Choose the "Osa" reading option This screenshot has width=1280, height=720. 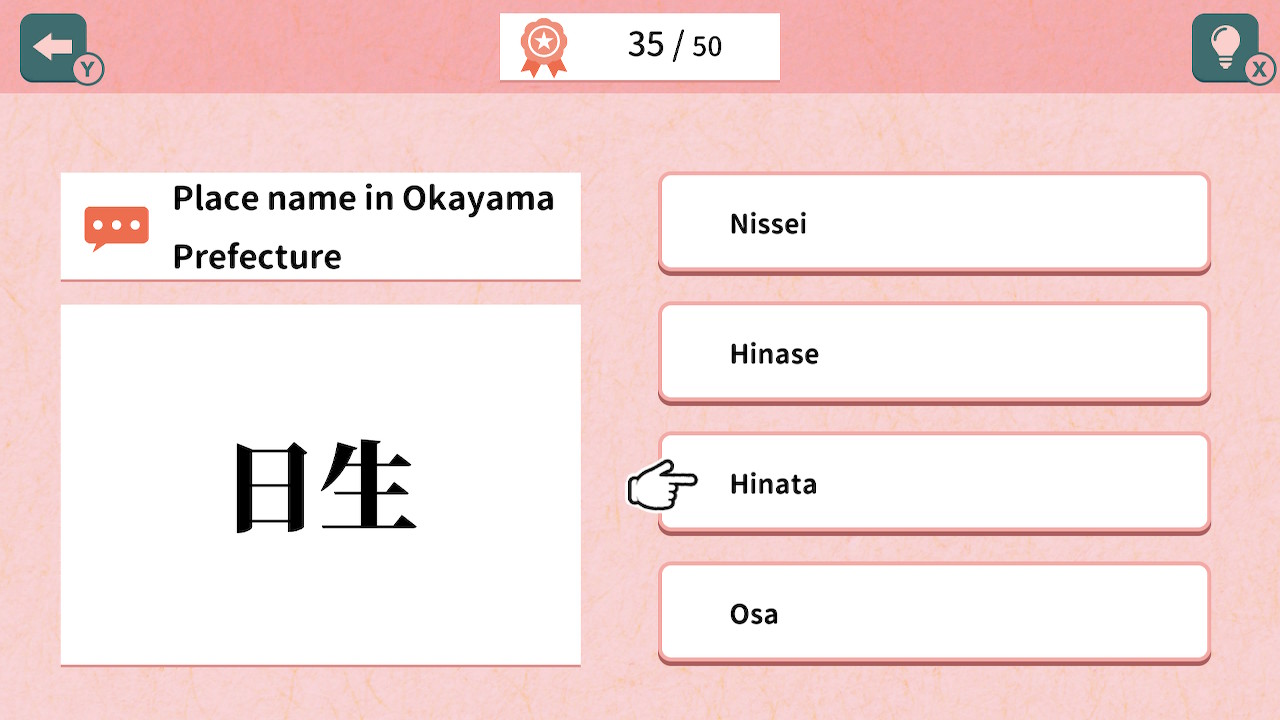coord(933,612)
